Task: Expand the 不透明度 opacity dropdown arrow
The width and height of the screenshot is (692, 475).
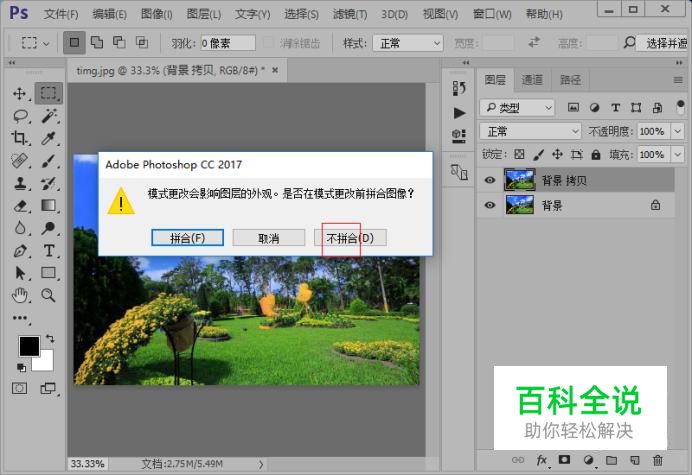Action: [x=677, y=131]
